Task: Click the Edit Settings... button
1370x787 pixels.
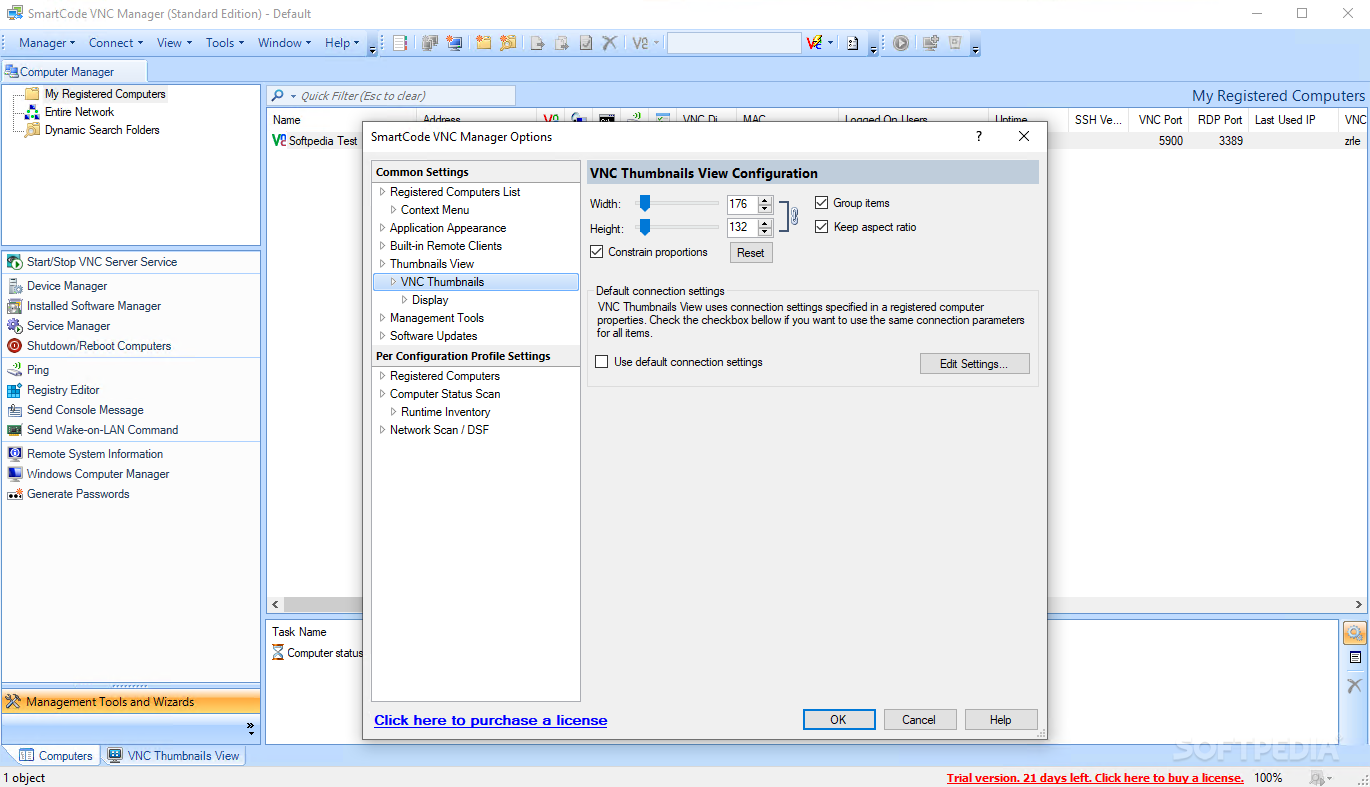Action: pos(974,364)
